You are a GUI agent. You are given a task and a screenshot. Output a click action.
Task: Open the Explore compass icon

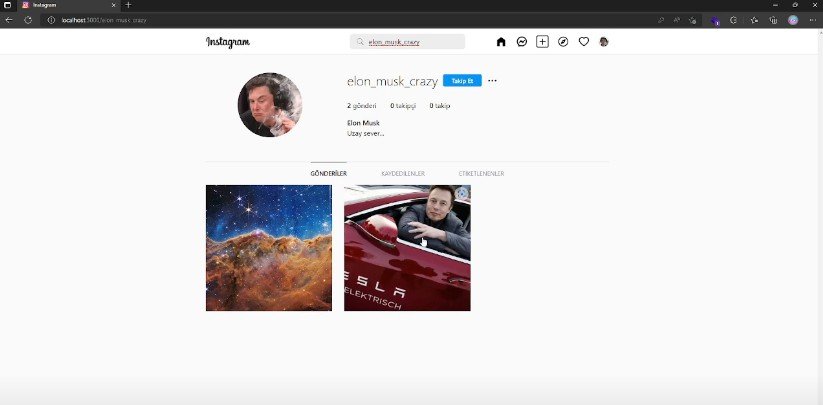coord(563,41)
